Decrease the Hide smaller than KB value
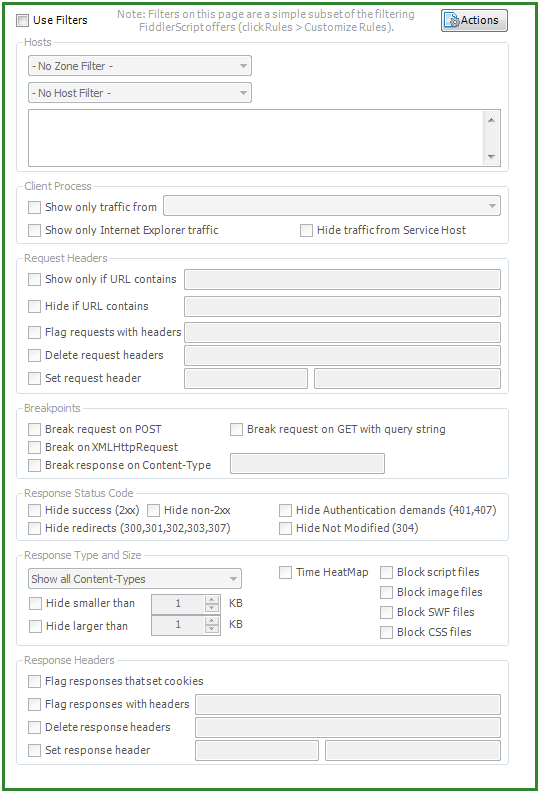541x793 pixels. coord(212,608)
